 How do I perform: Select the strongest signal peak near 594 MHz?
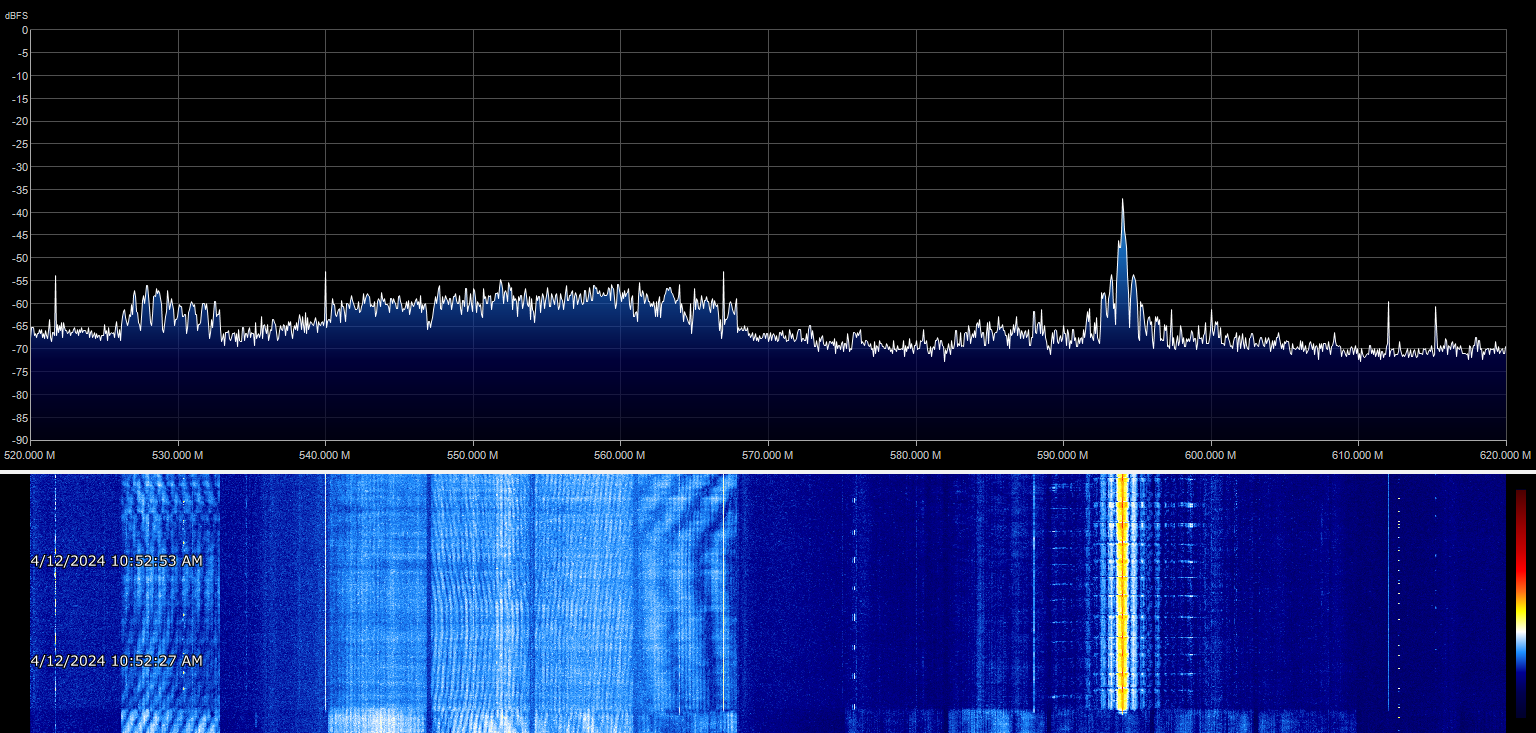coord(1122,200)
